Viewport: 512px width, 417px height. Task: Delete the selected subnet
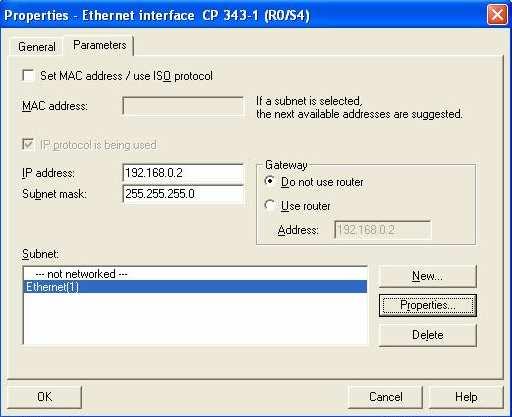(428, 335)
